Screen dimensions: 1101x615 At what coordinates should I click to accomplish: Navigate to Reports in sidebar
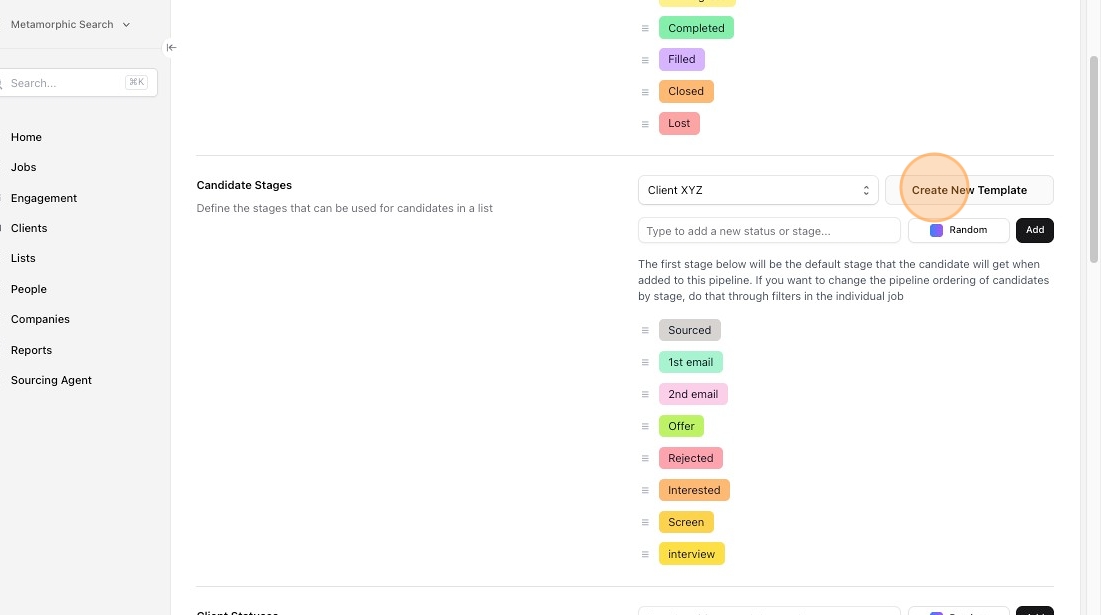(x=31, y=350)
